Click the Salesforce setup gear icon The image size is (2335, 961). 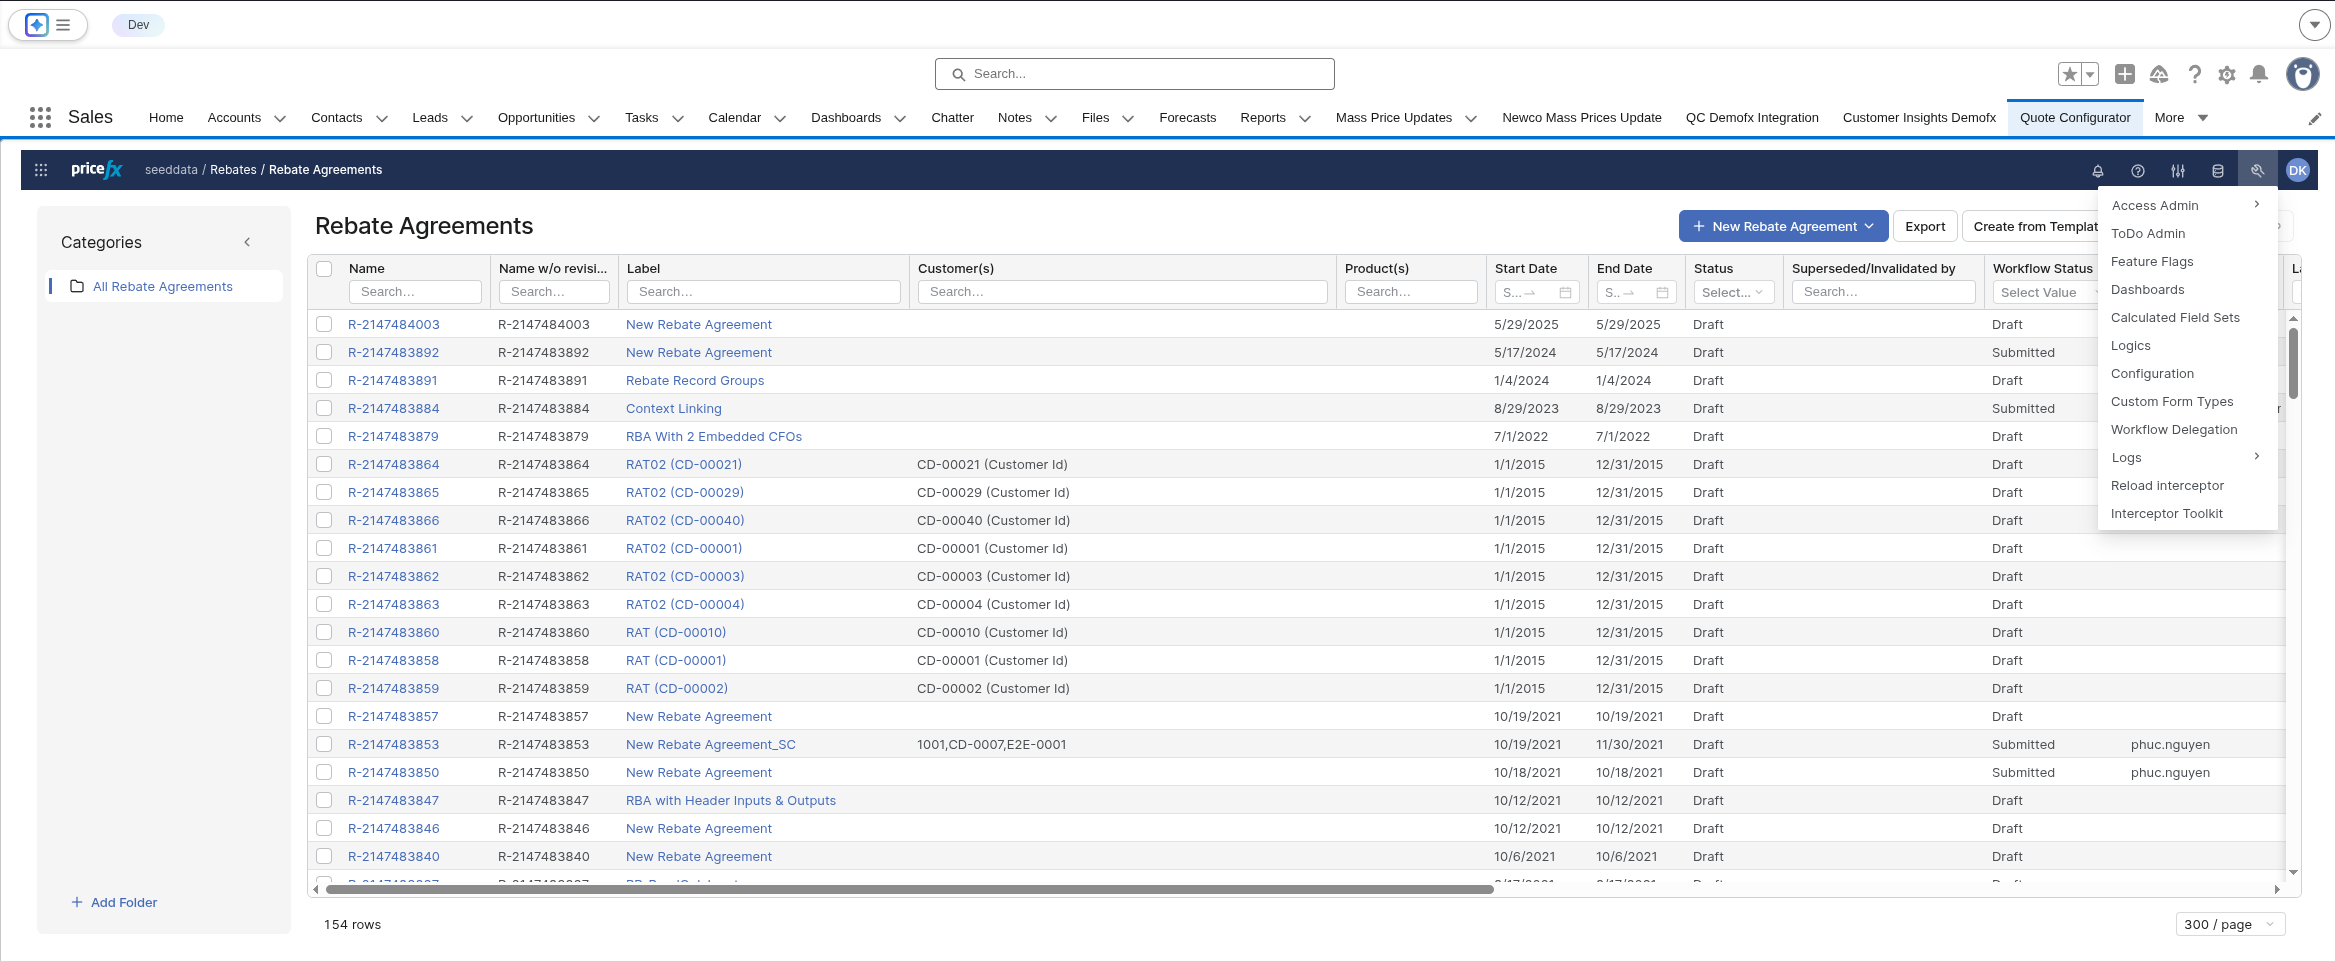[2227, 75]
